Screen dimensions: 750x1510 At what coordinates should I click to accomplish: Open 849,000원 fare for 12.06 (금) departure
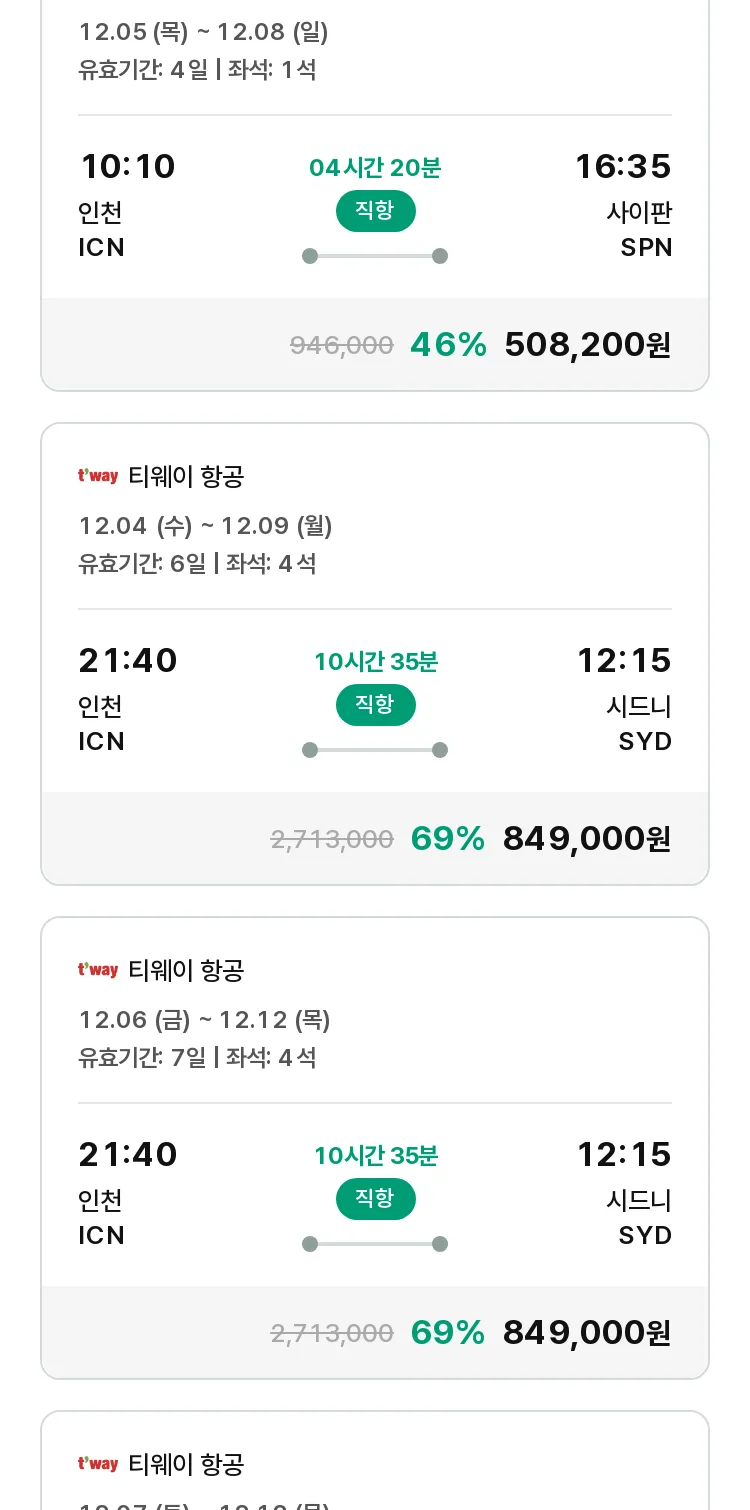[587, 1333]
